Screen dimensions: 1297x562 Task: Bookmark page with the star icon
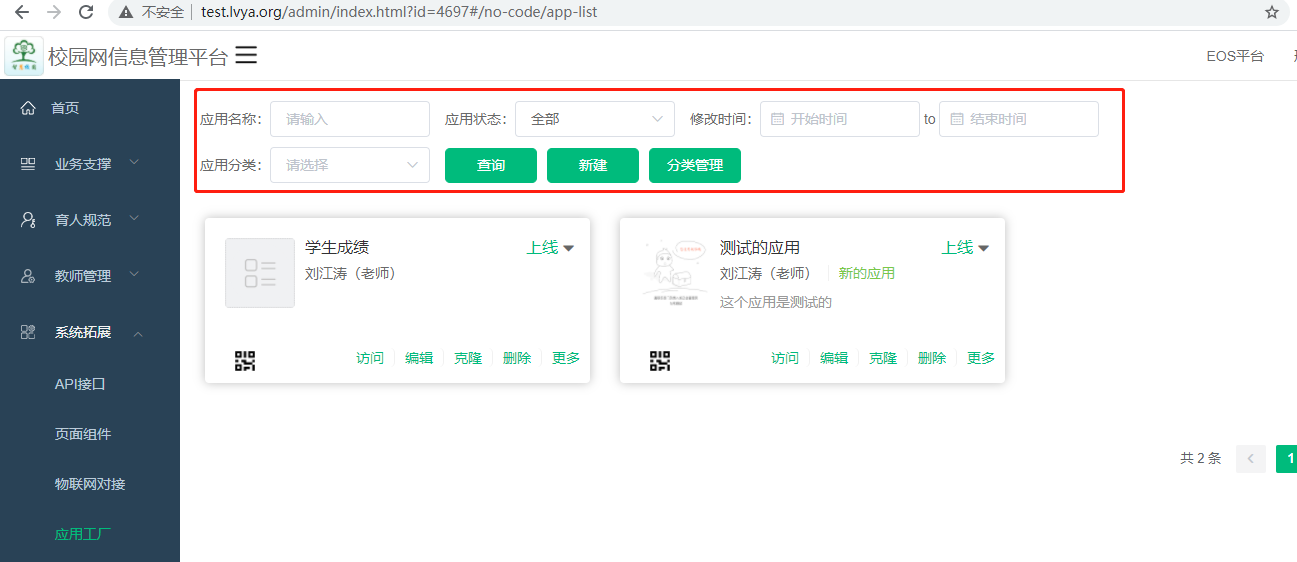[x=1272, y=12]
